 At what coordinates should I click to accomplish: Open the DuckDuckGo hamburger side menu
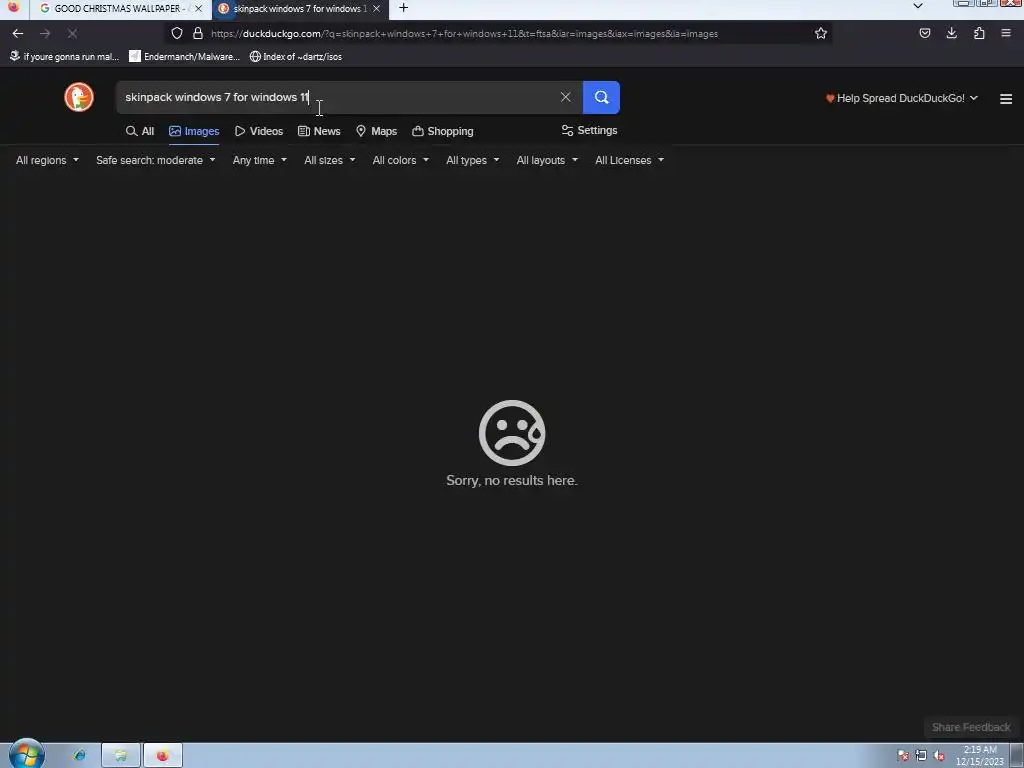click(x=1006, y=99)
